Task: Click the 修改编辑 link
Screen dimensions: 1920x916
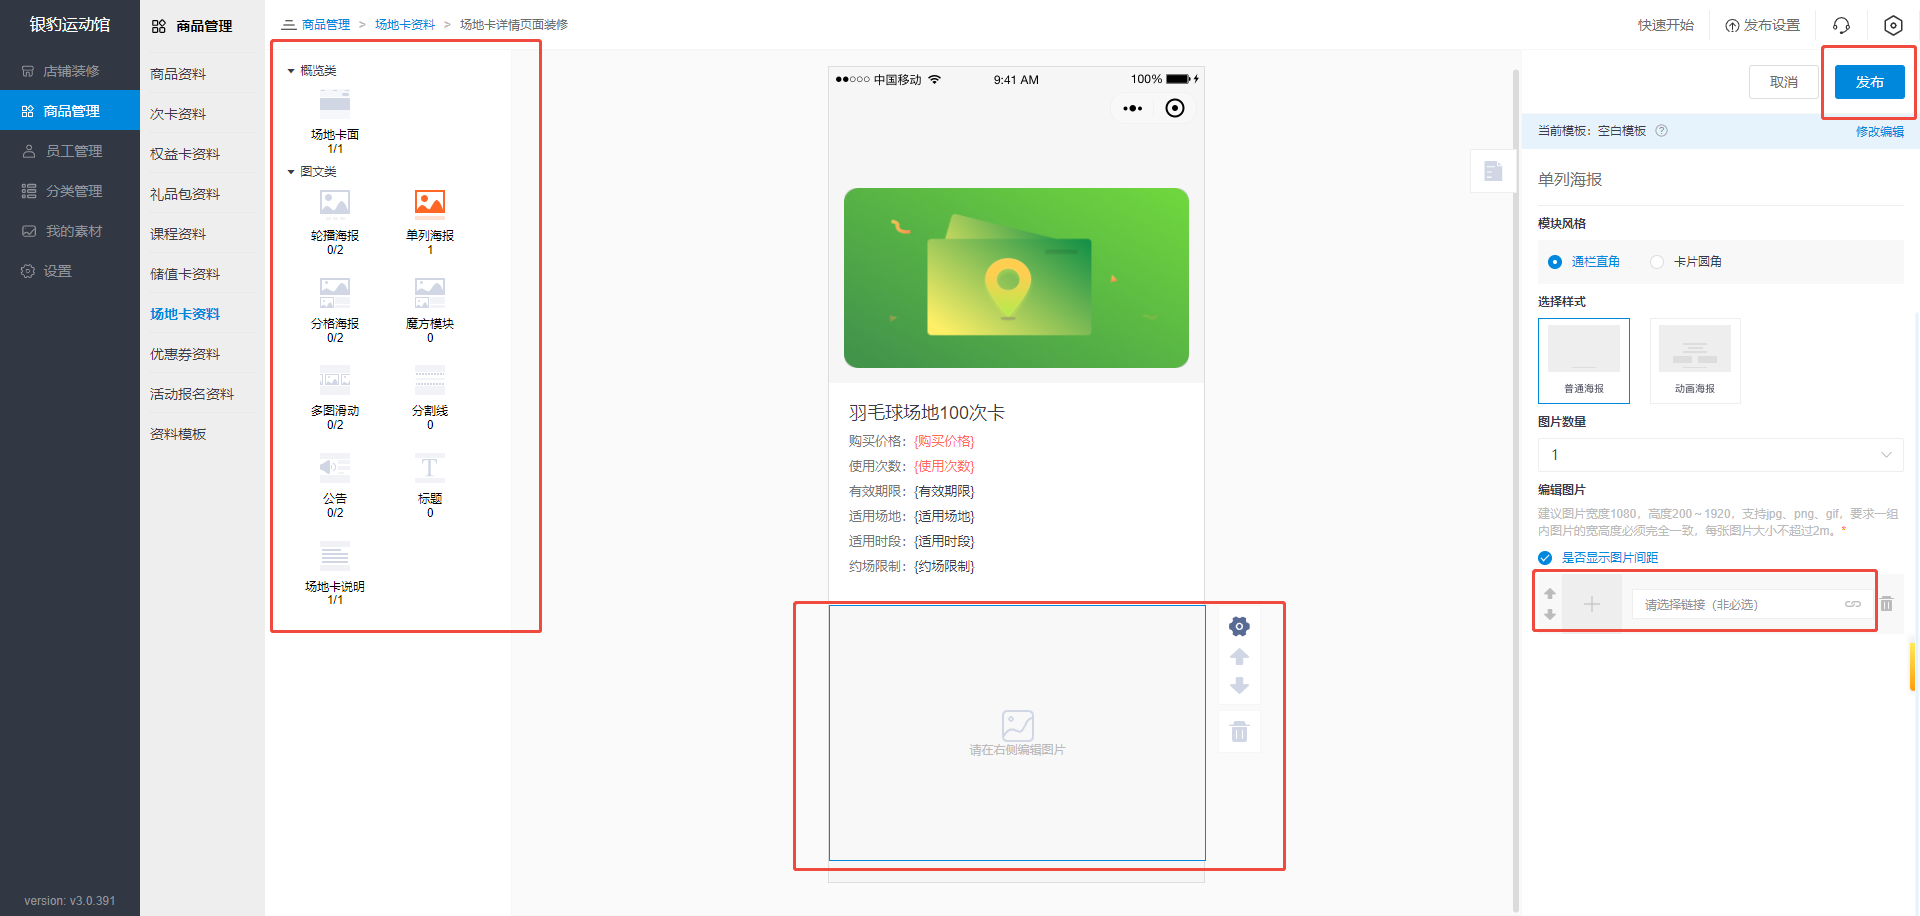Action: click(1879, 131)
